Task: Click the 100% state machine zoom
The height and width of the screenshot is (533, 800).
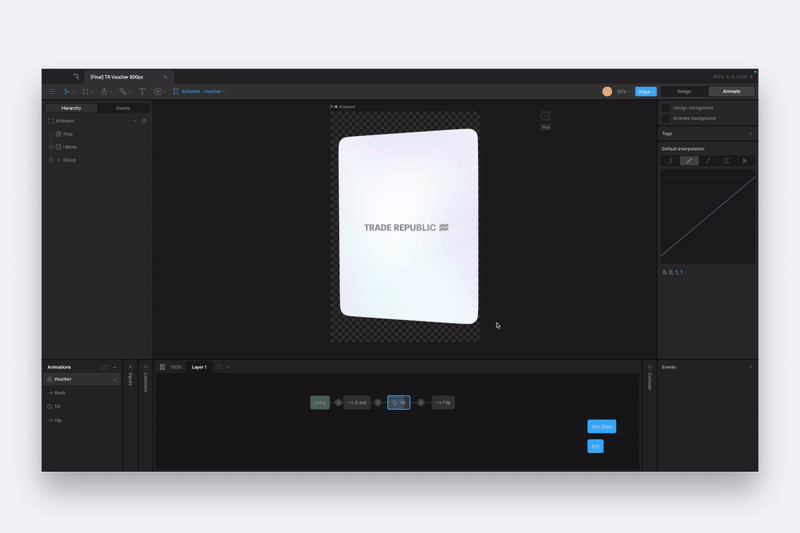Action: 176,367
